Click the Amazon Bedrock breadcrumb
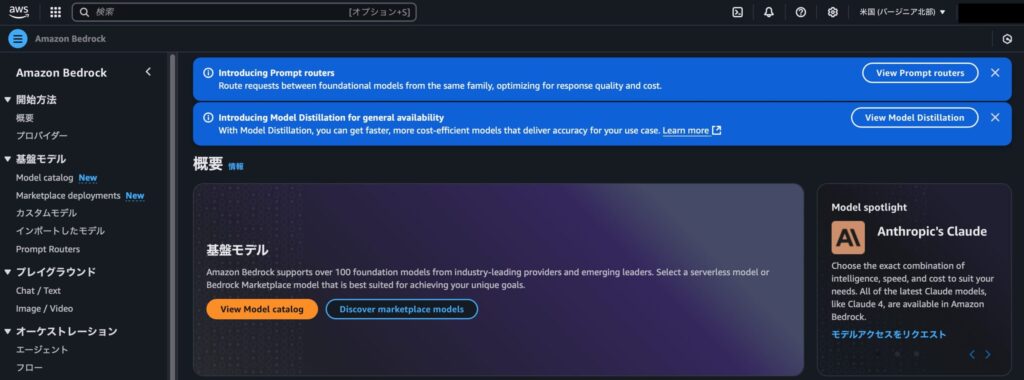This screenshot has height=380, width=1024. click(71, 39)
